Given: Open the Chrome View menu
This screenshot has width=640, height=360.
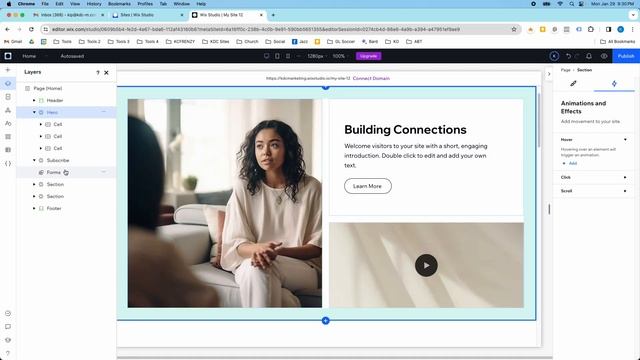Looking at the screenshot, I should [75, 4].
